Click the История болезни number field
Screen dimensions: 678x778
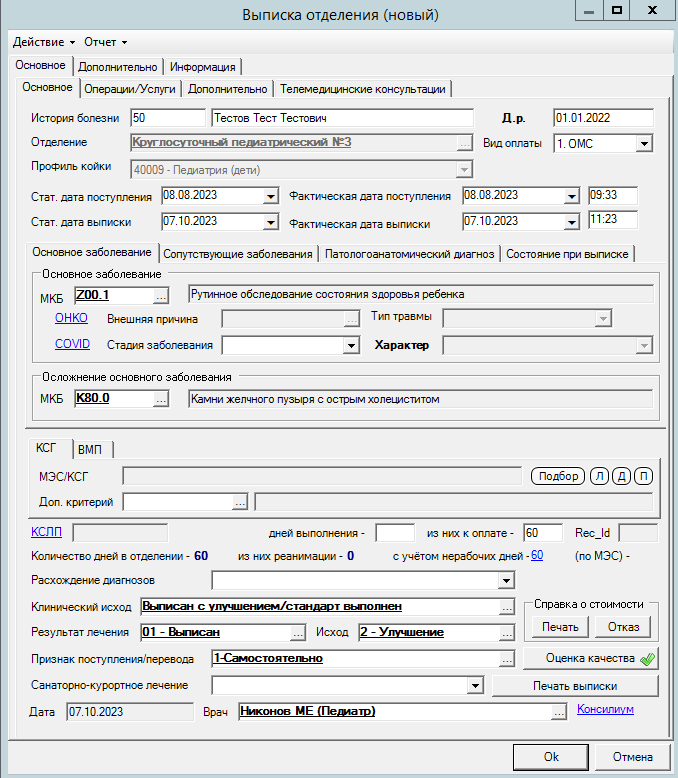coord(168,118)
